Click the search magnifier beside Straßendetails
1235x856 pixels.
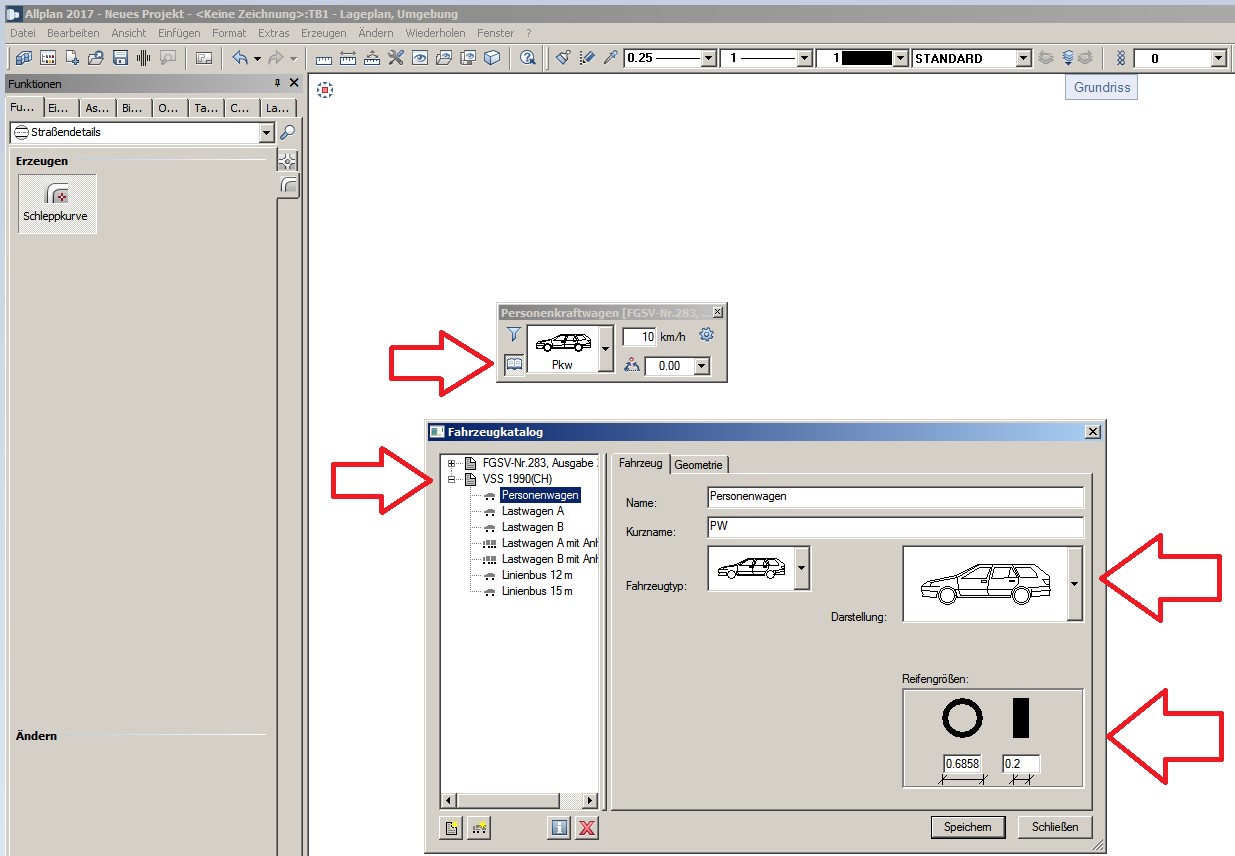tap(287, 132)
